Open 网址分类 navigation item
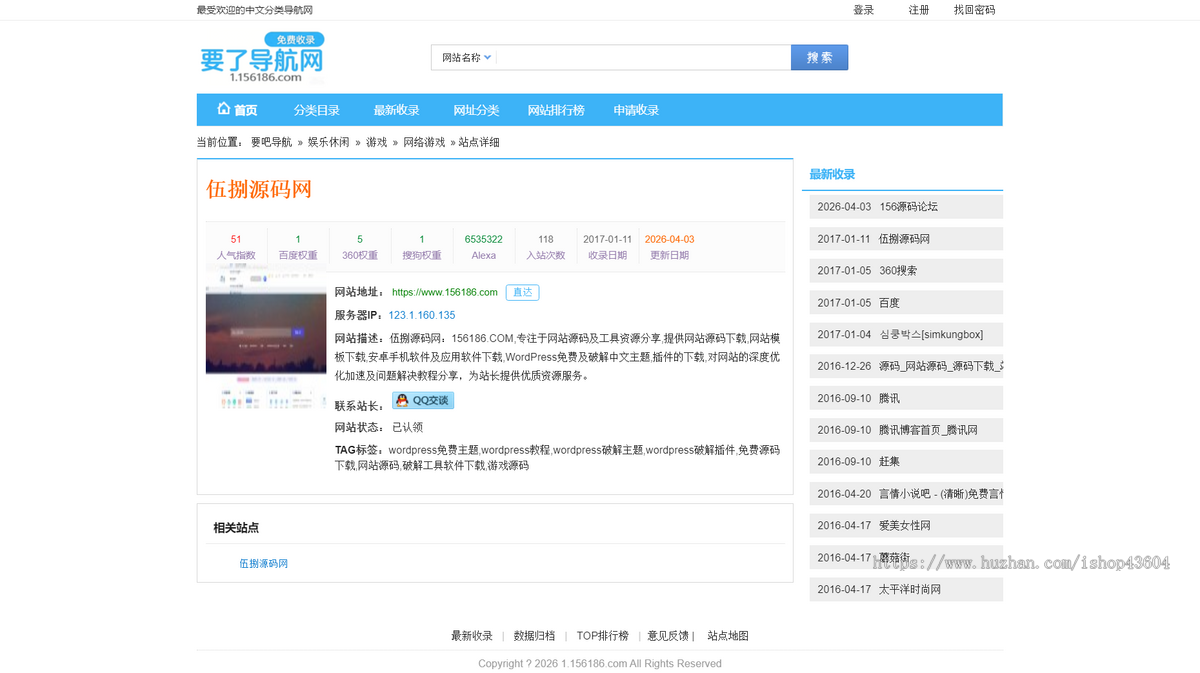The image size is (1200, 673). [476, 110]
